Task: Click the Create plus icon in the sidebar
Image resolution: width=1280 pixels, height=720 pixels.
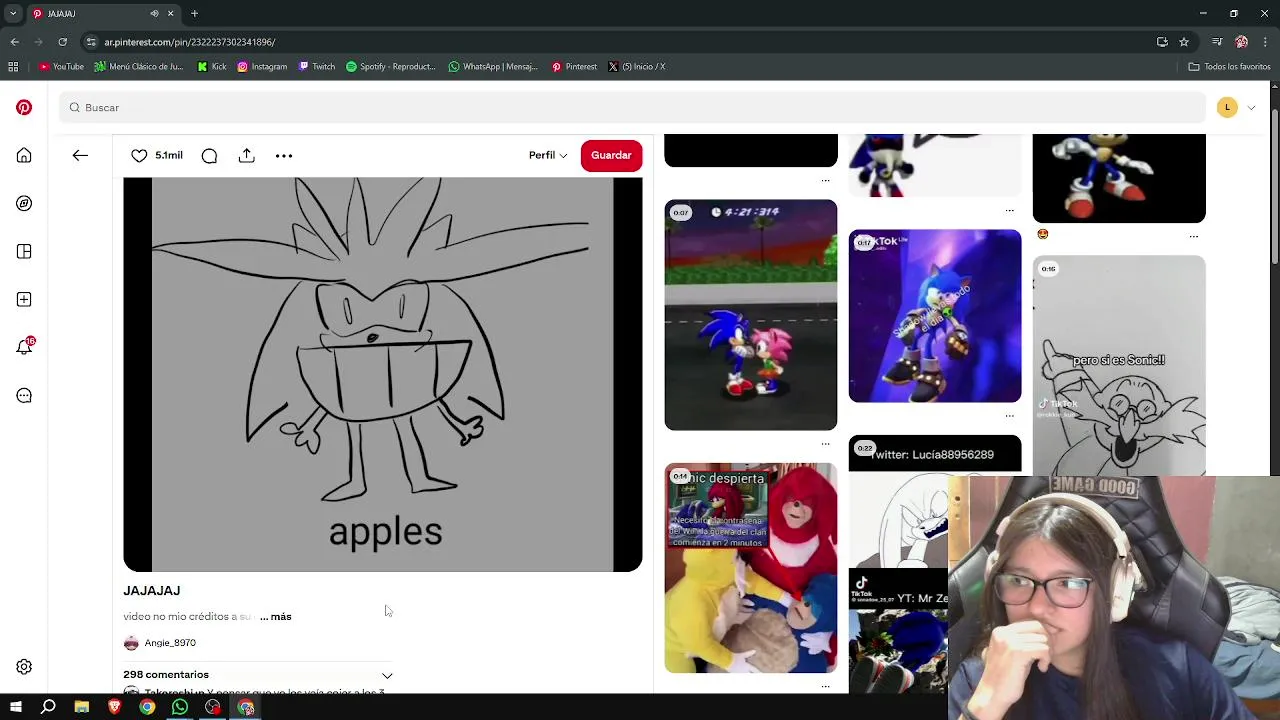Action: click(x=24, y=299)
